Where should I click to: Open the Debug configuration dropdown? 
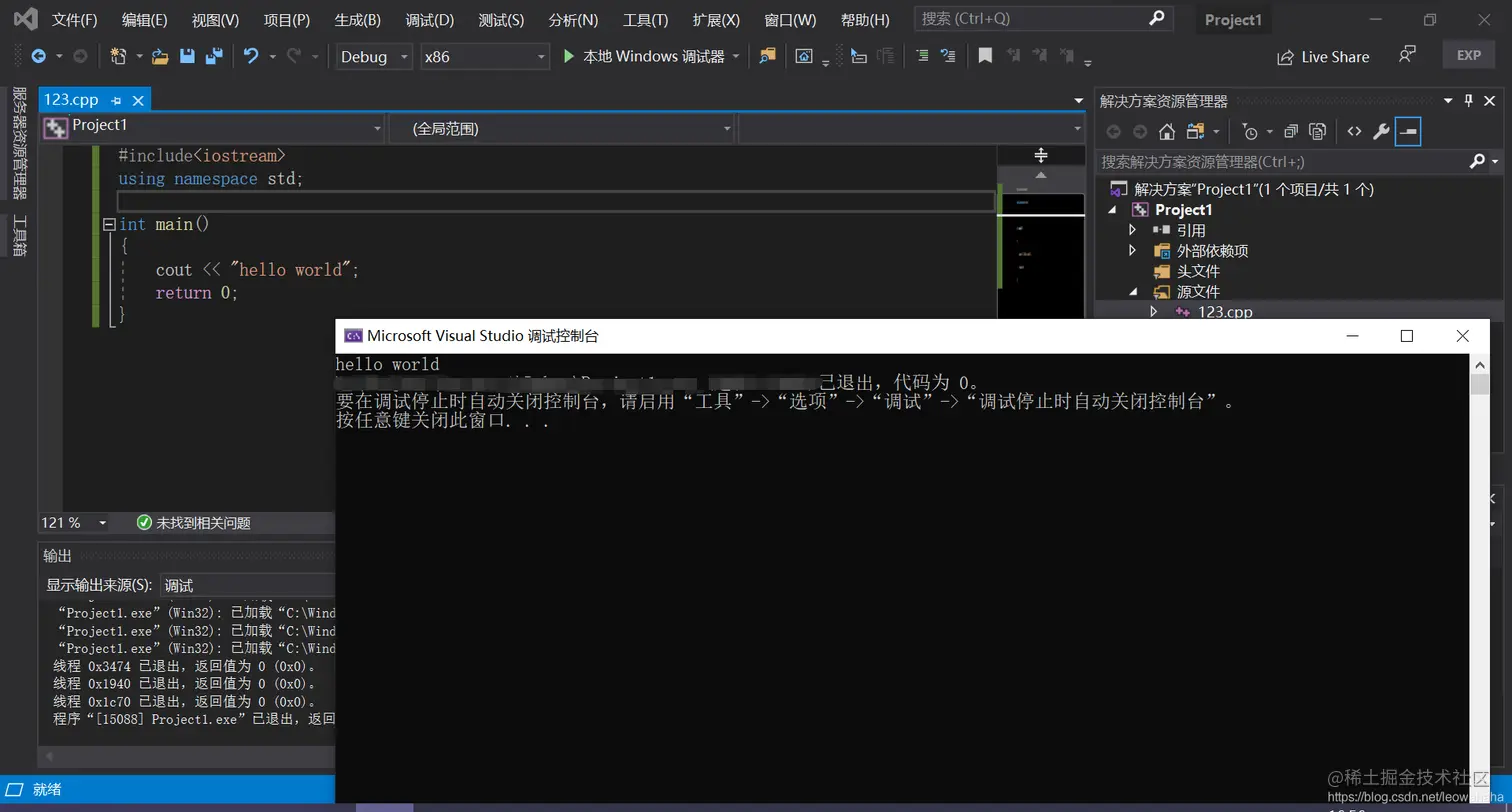(x=371, y=57)
